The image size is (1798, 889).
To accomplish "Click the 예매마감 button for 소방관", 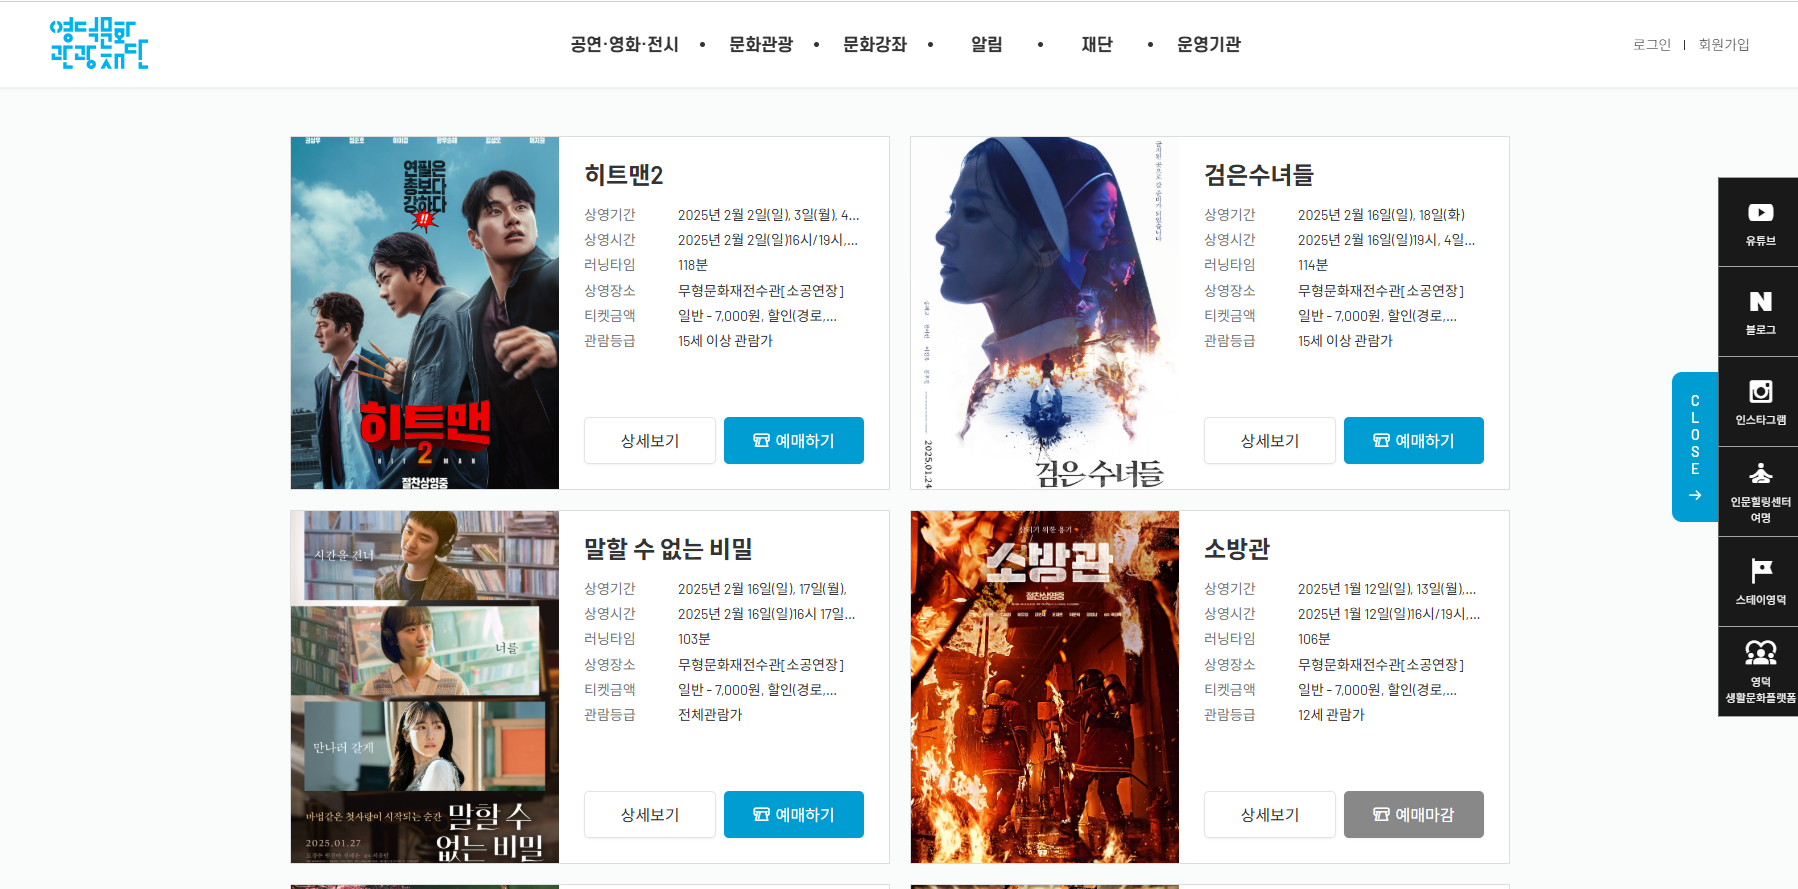I will [1413, 815].
